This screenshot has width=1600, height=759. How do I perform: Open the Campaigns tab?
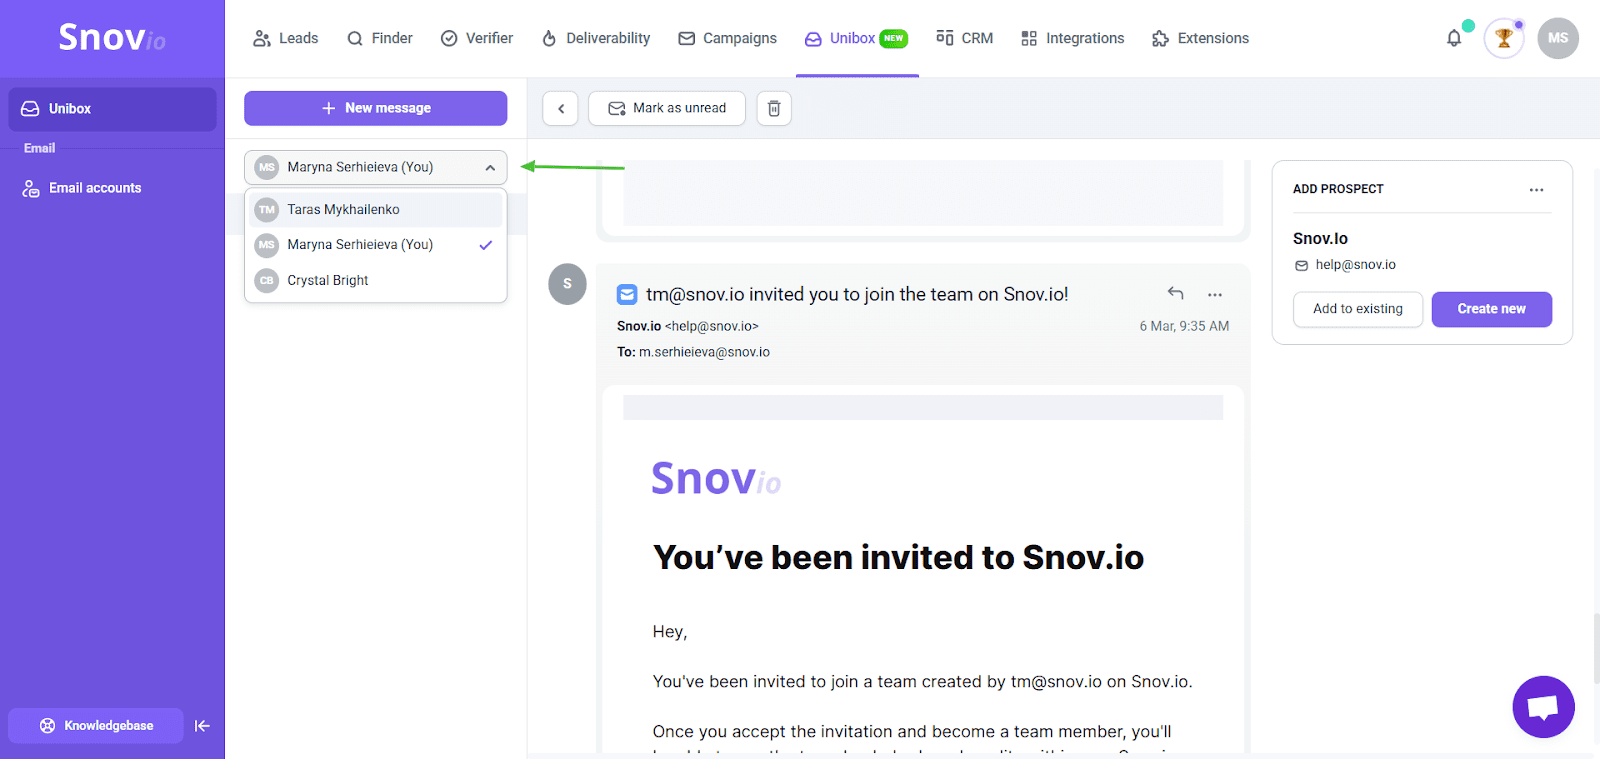[727, 39]
